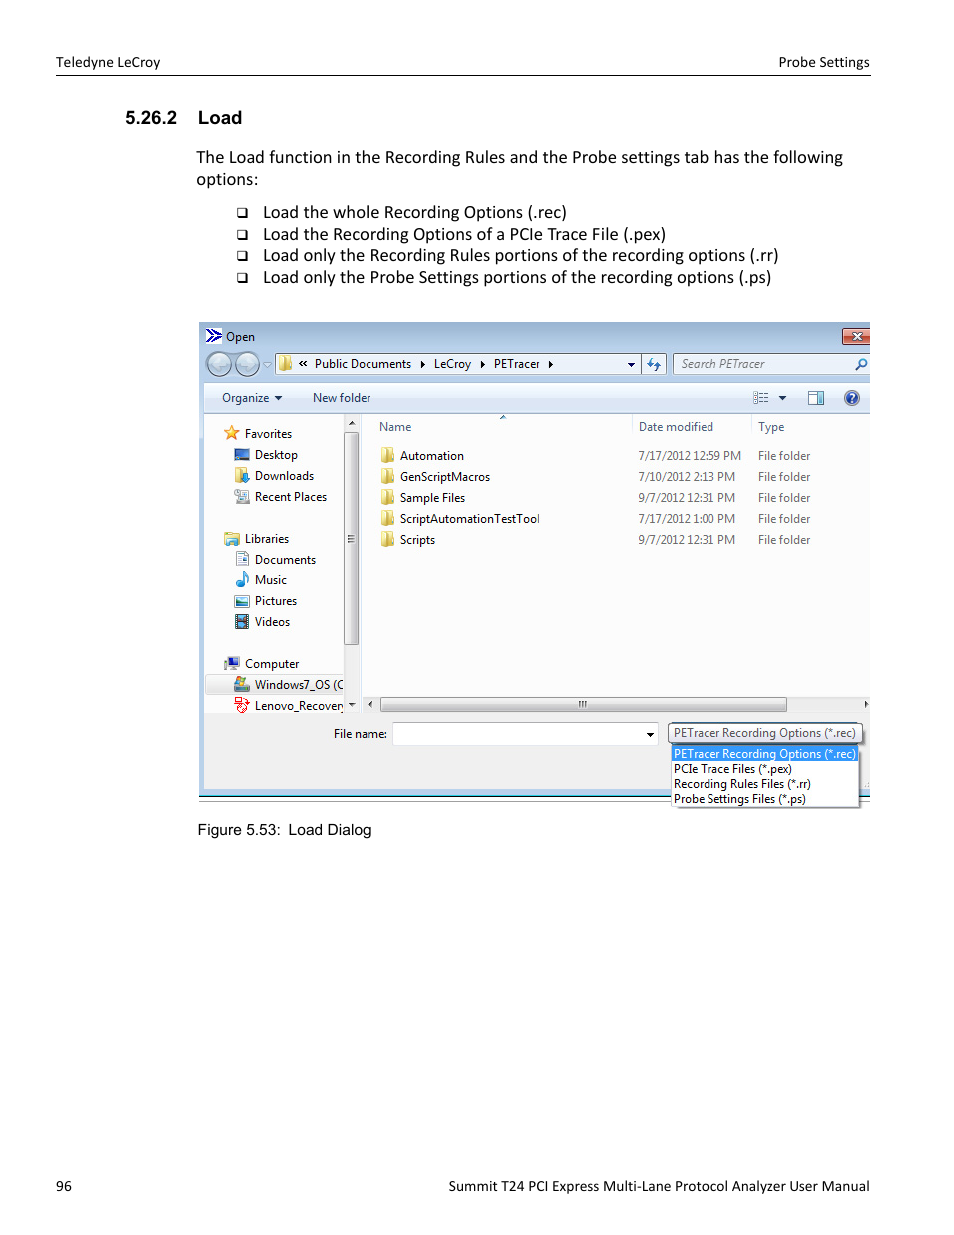
Task: Click New folder
Action: coord(341,397)
